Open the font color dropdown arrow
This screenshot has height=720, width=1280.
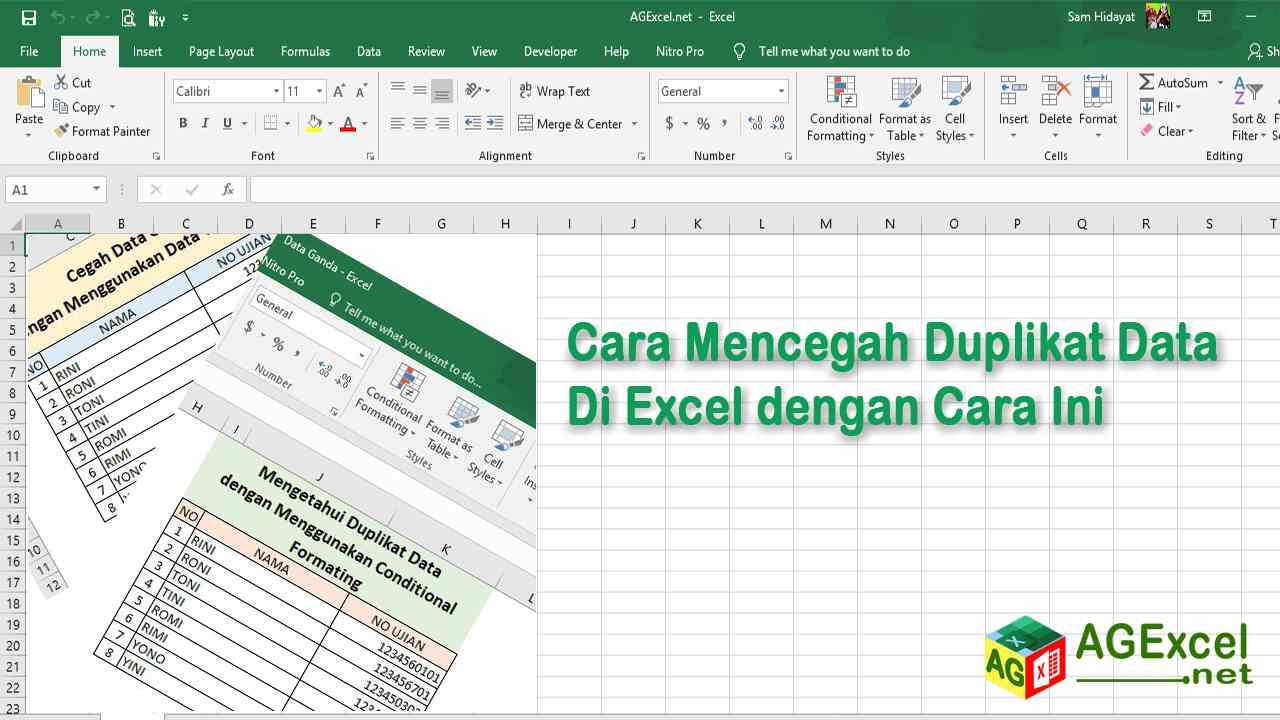pos(364,124)
